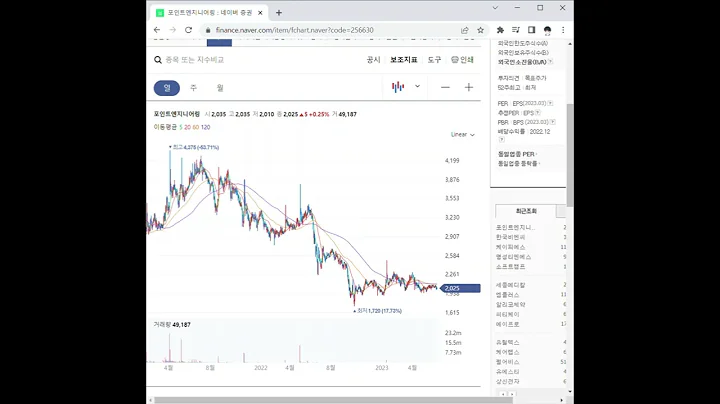Select the 월 monthly chart period
This screenshot has width=720, height=404.
[220, 88]
